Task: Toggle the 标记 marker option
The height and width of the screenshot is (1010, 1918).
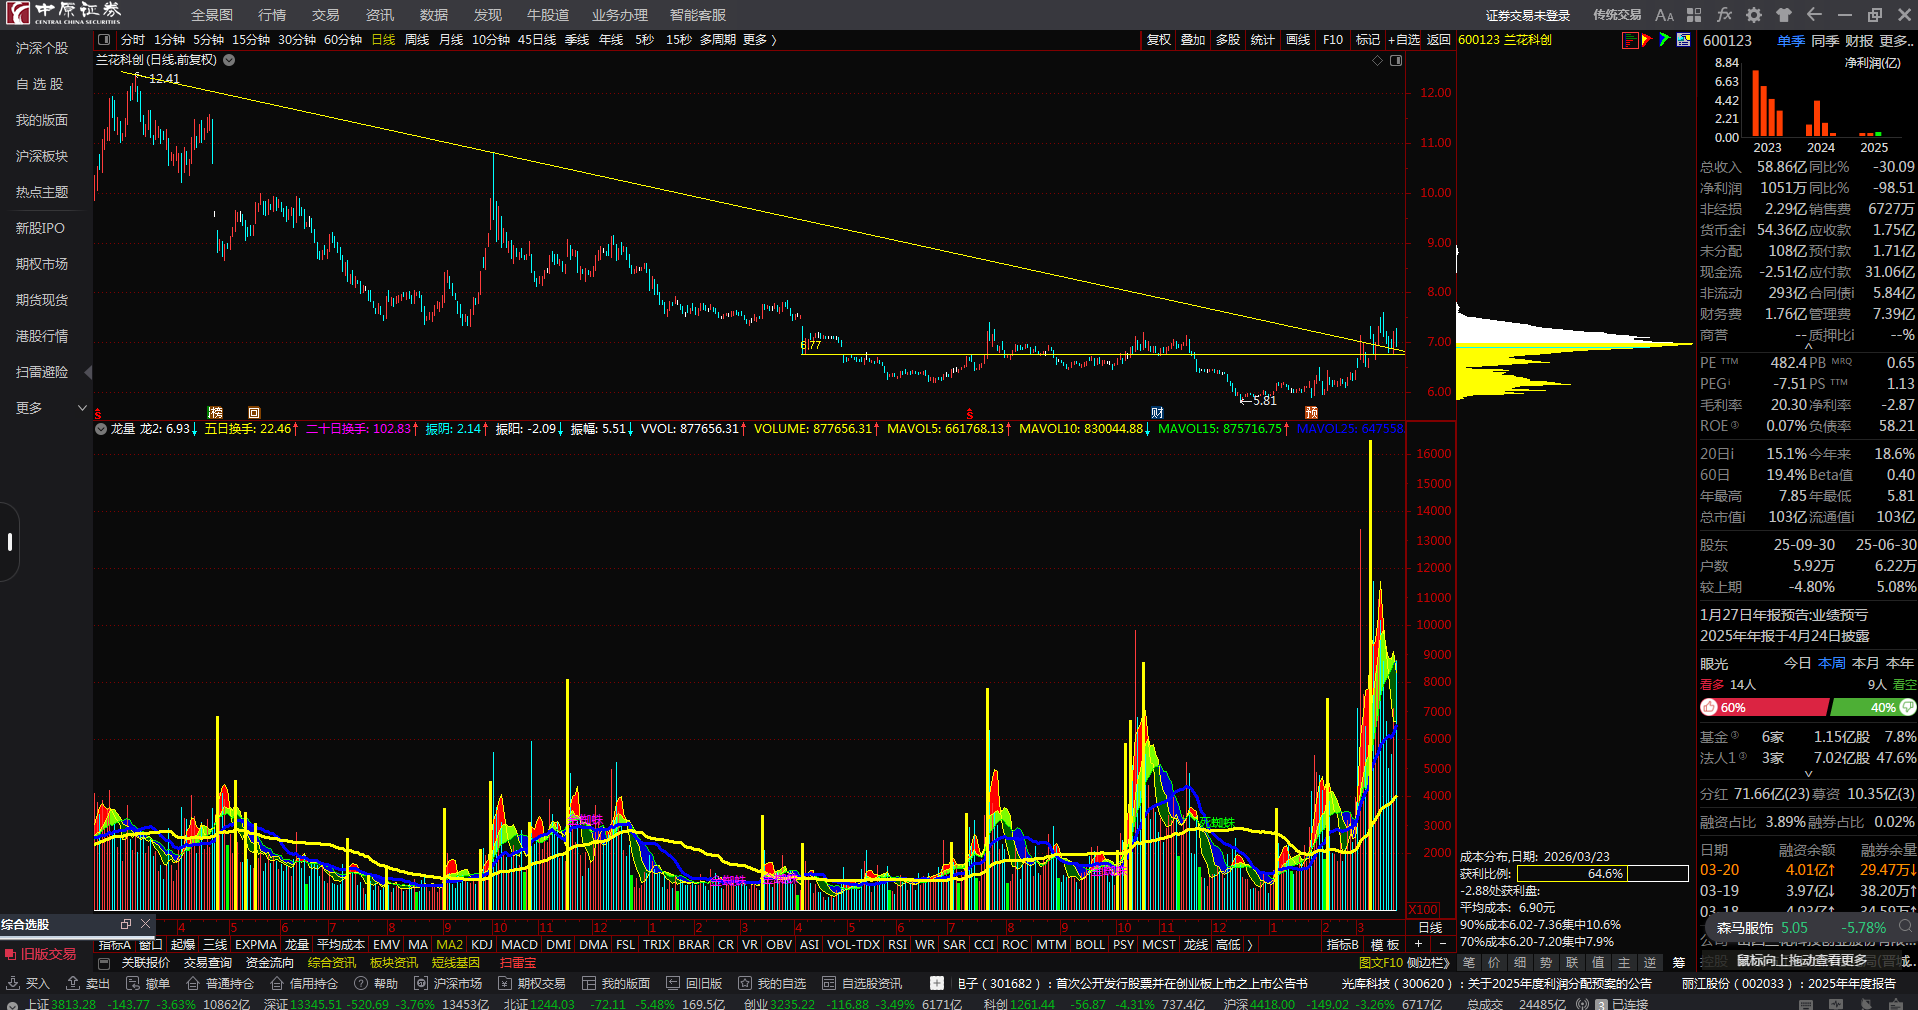Action: [x=1368, y=40]
